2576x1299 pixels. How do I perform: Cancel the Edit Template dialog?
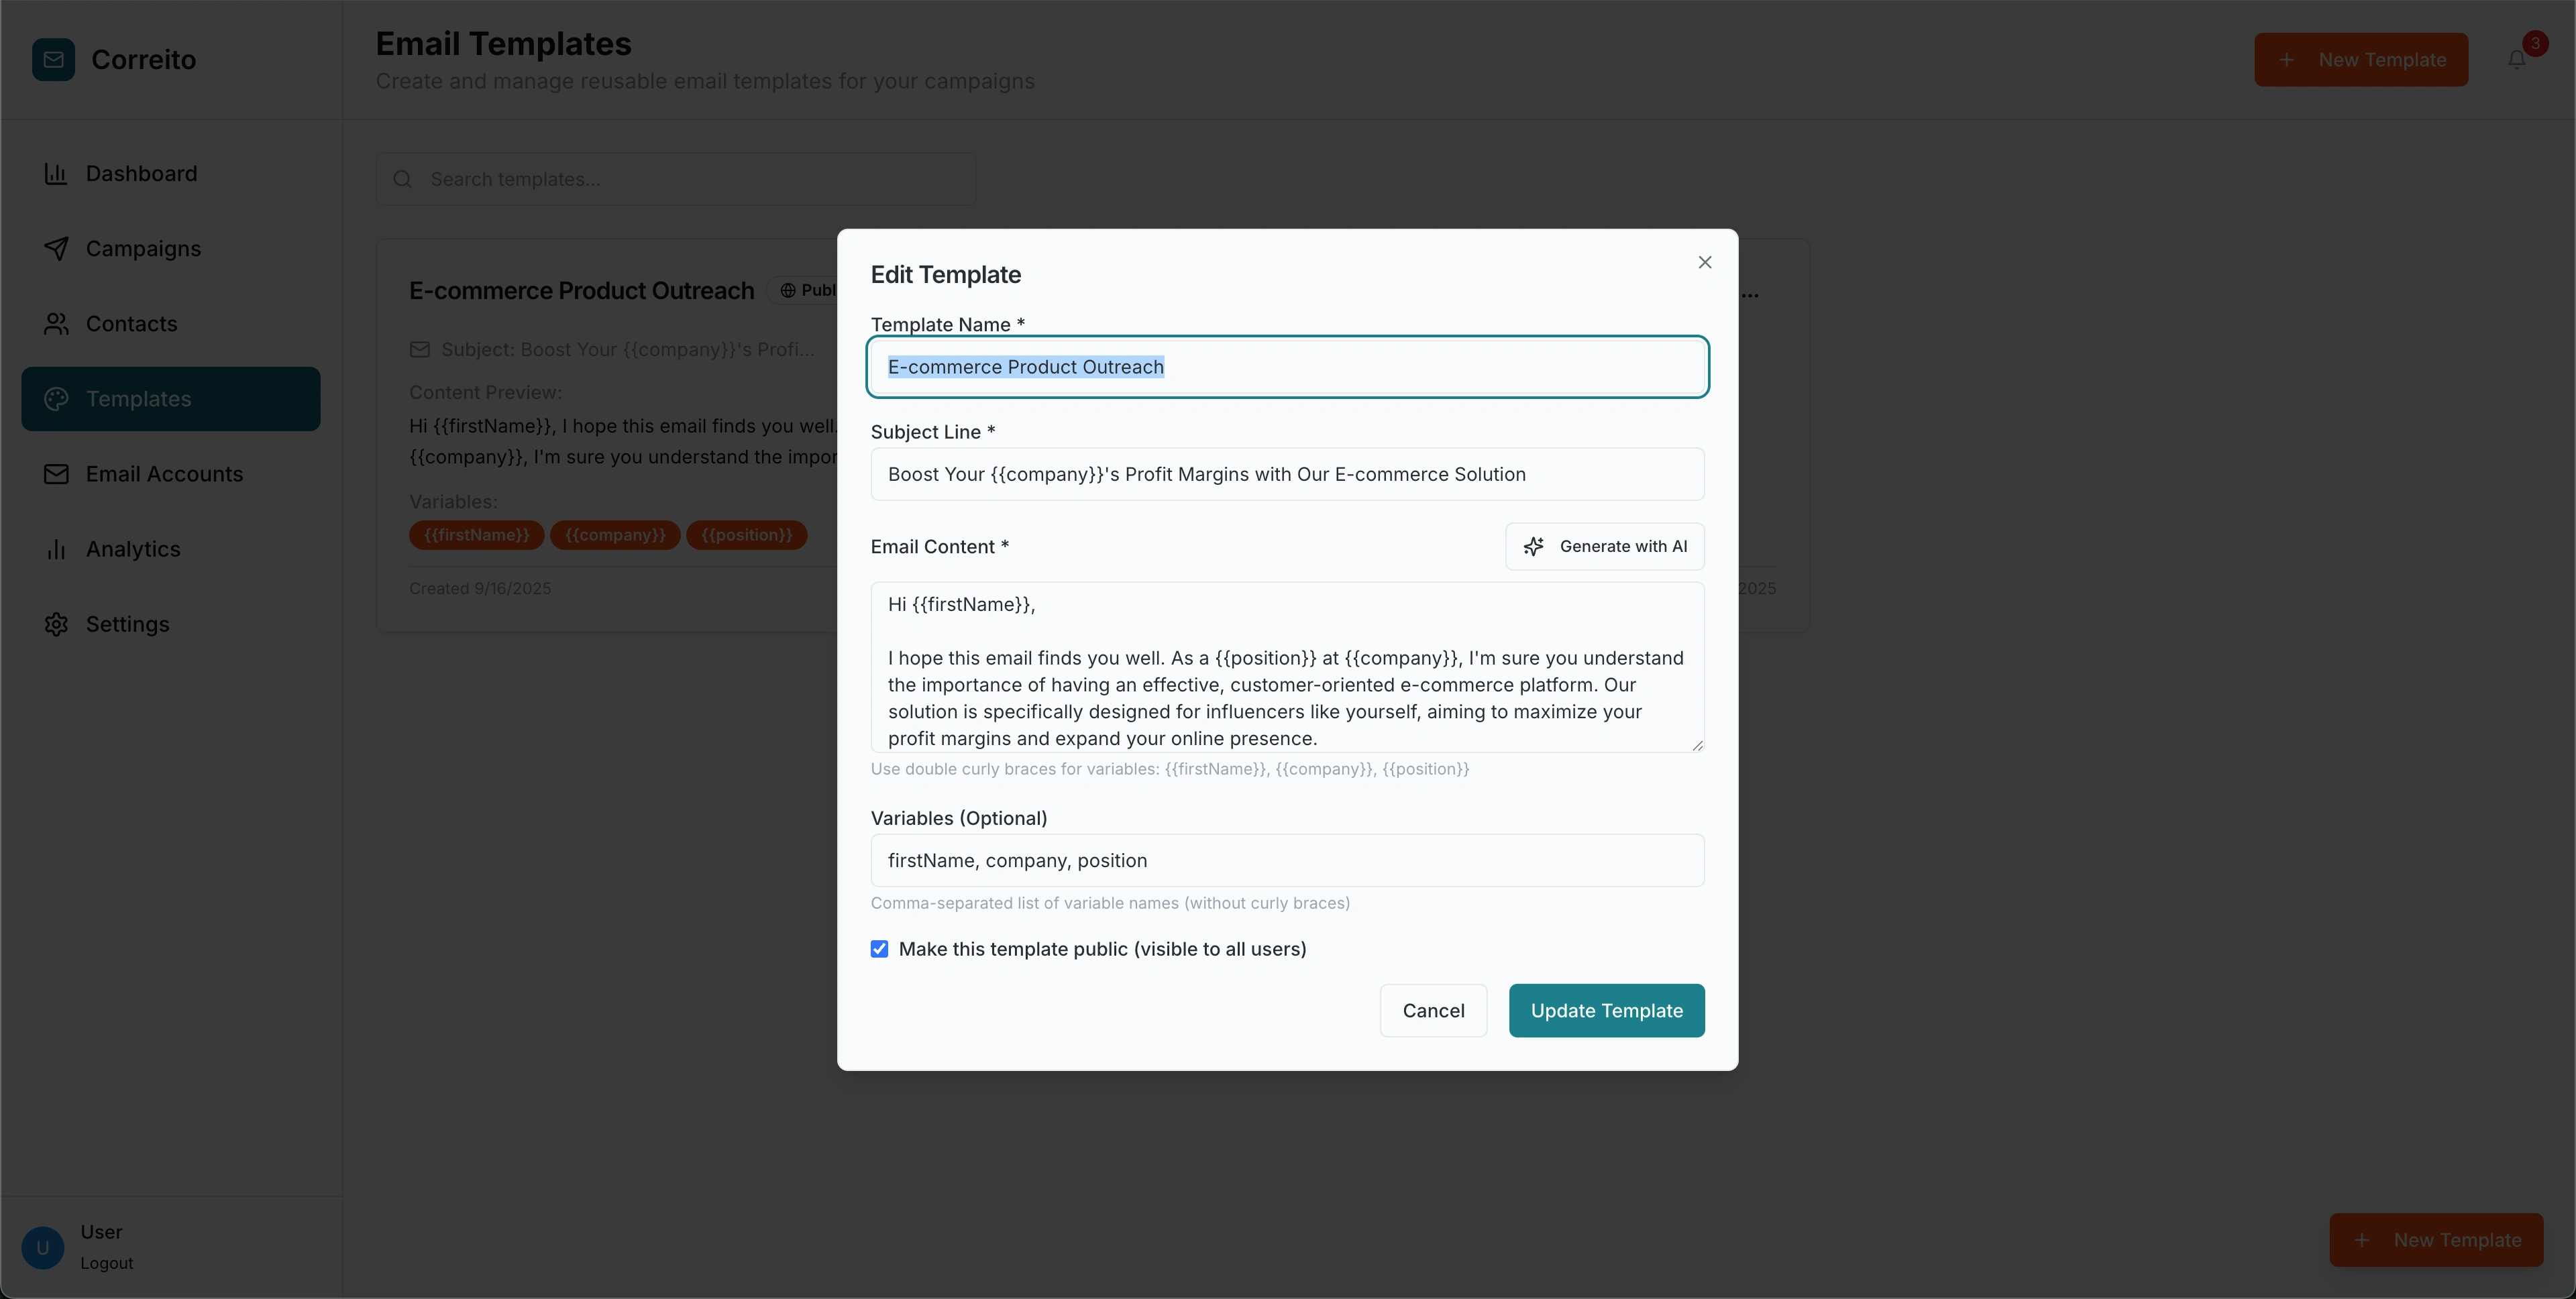1433,1010
